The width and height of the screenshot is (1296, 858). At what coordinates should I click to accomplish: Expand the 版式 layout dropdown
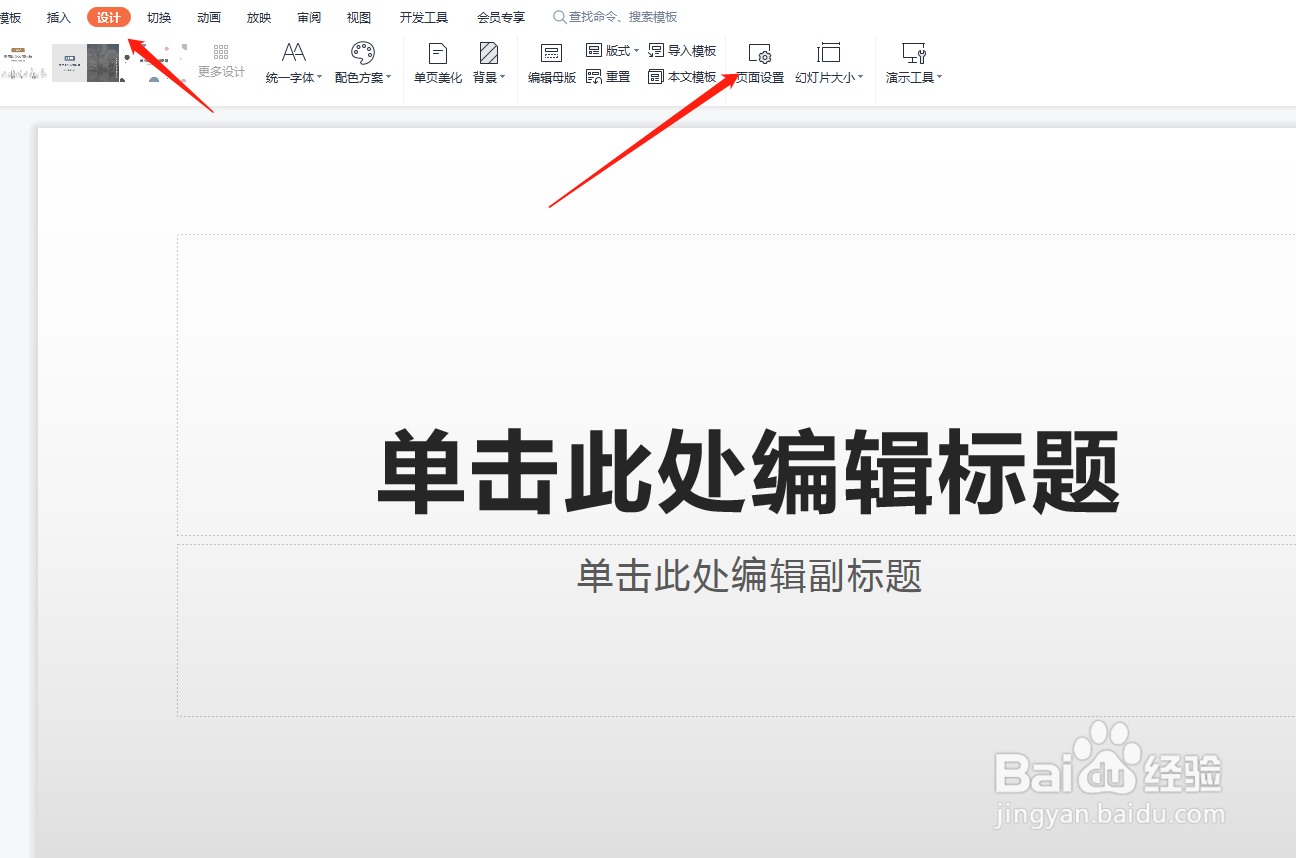click(x=612, y=50)
